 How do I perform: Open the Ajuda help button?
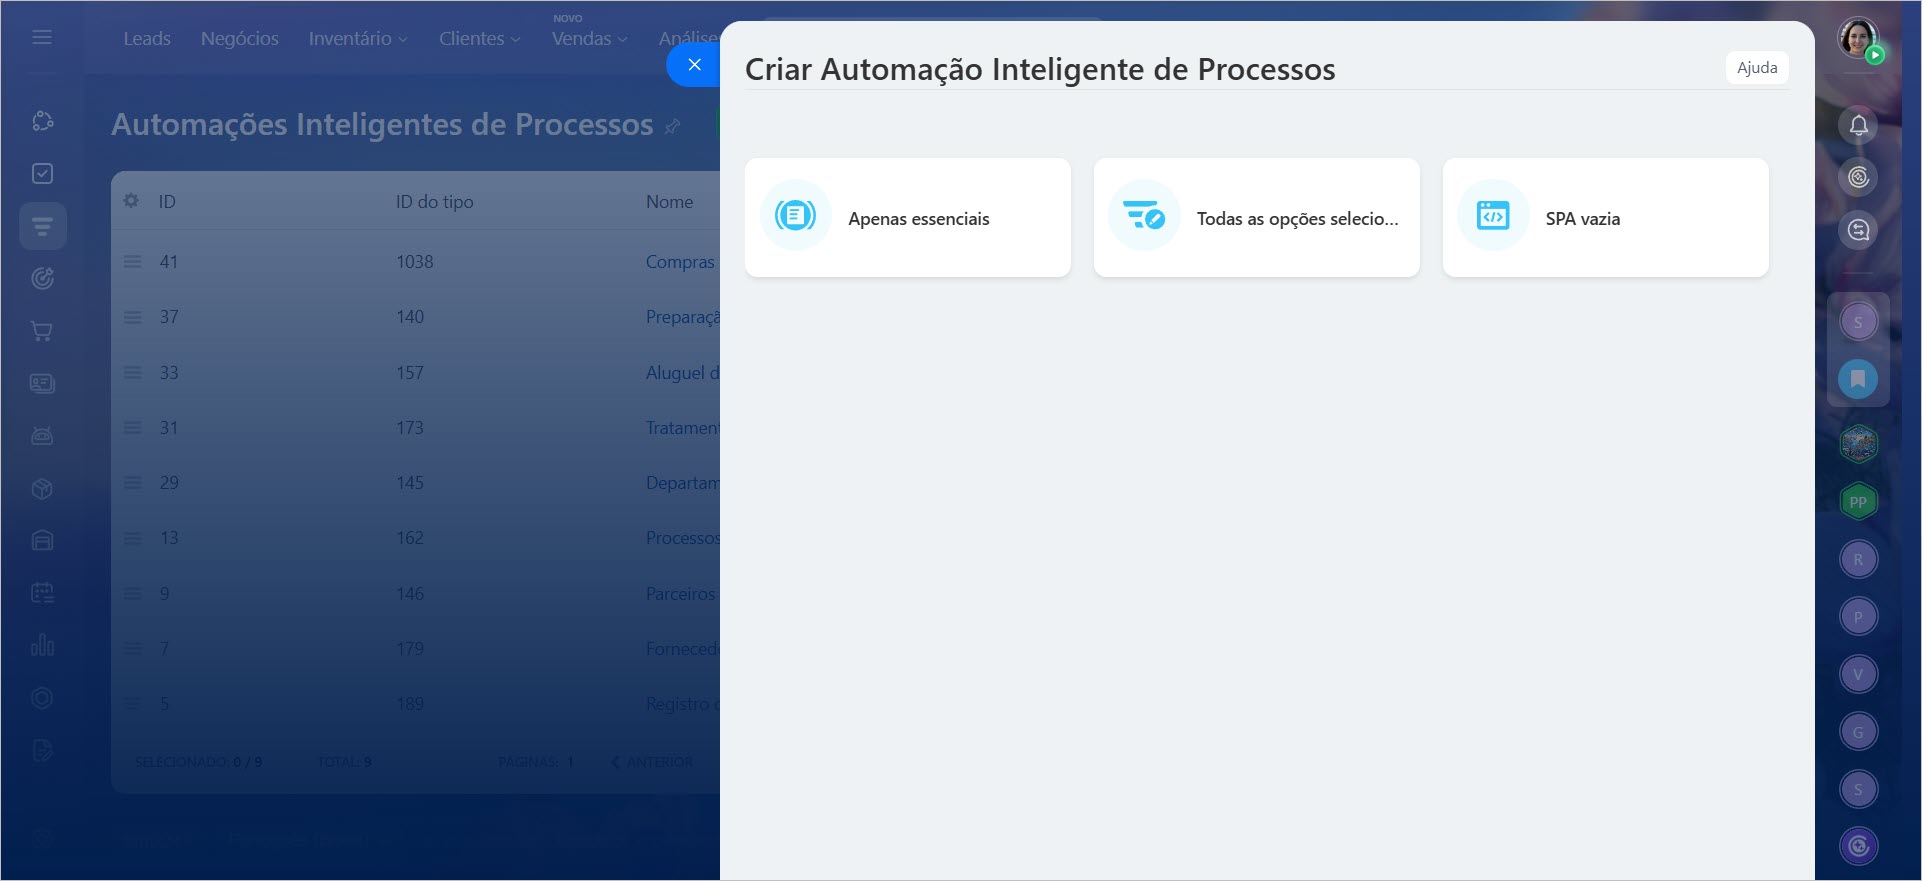click(x=1756, y=68)
